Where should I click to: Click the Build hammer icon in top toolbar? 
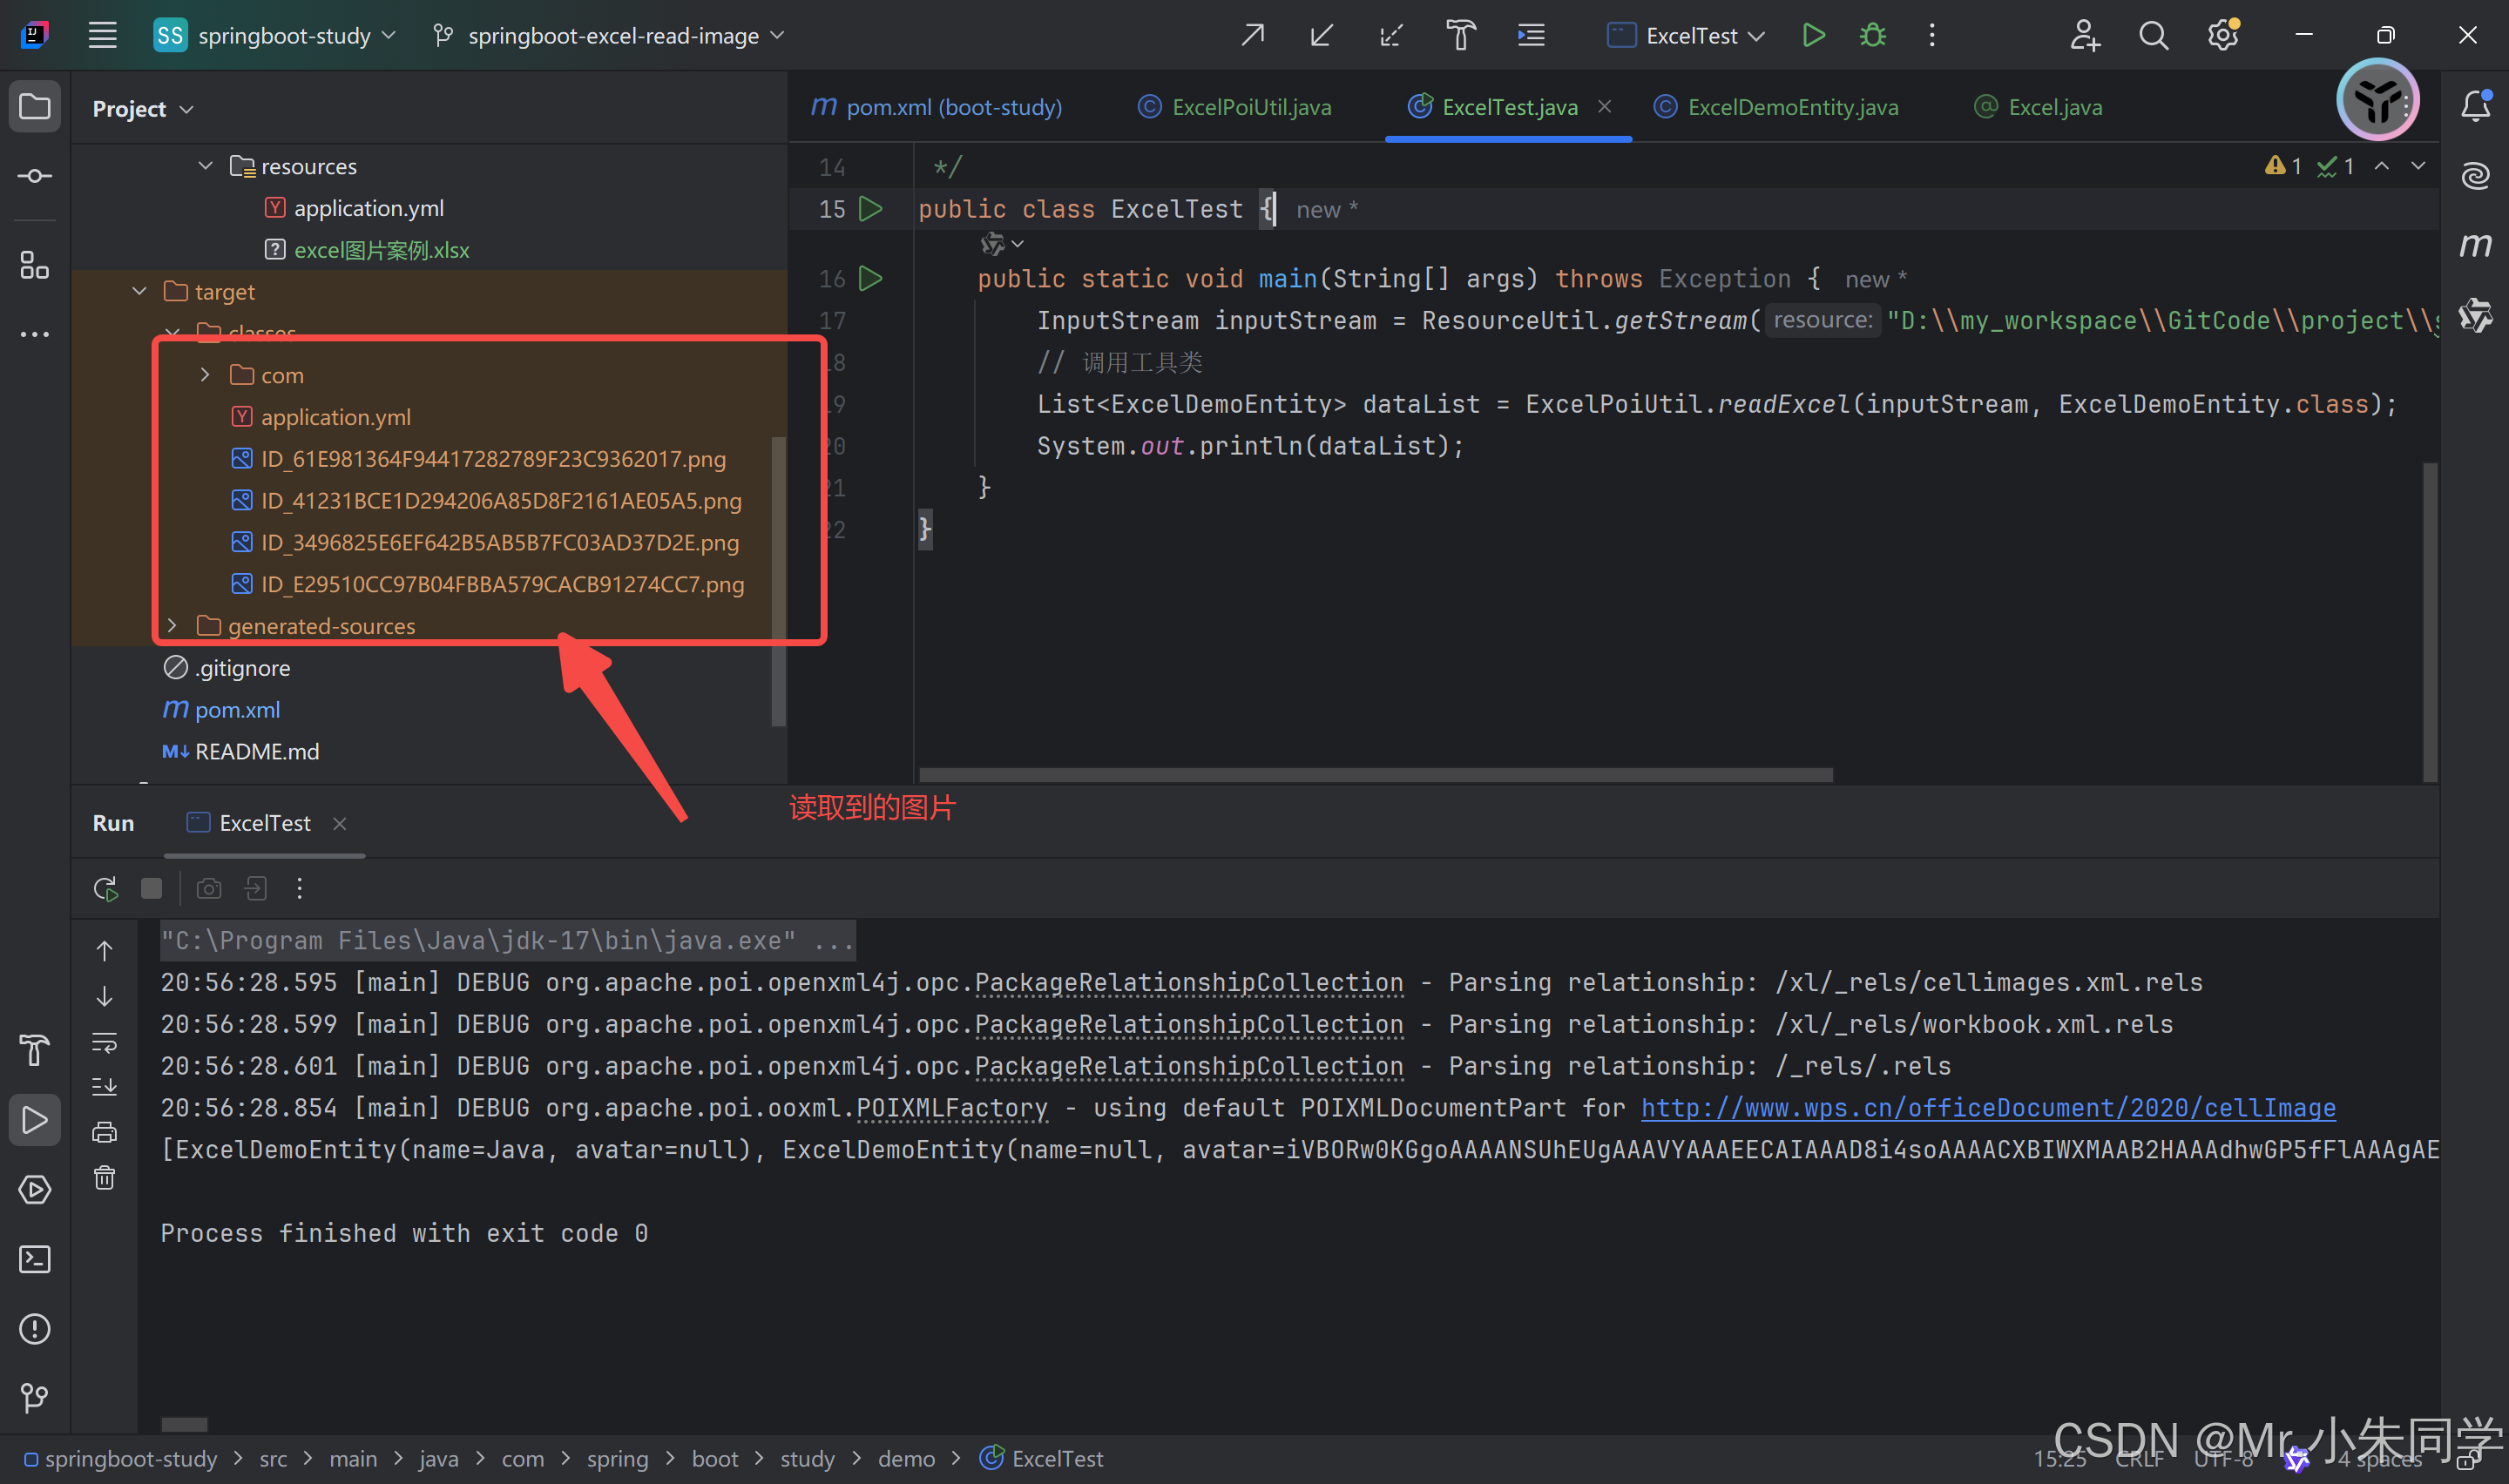click(x=1460, y=36)
